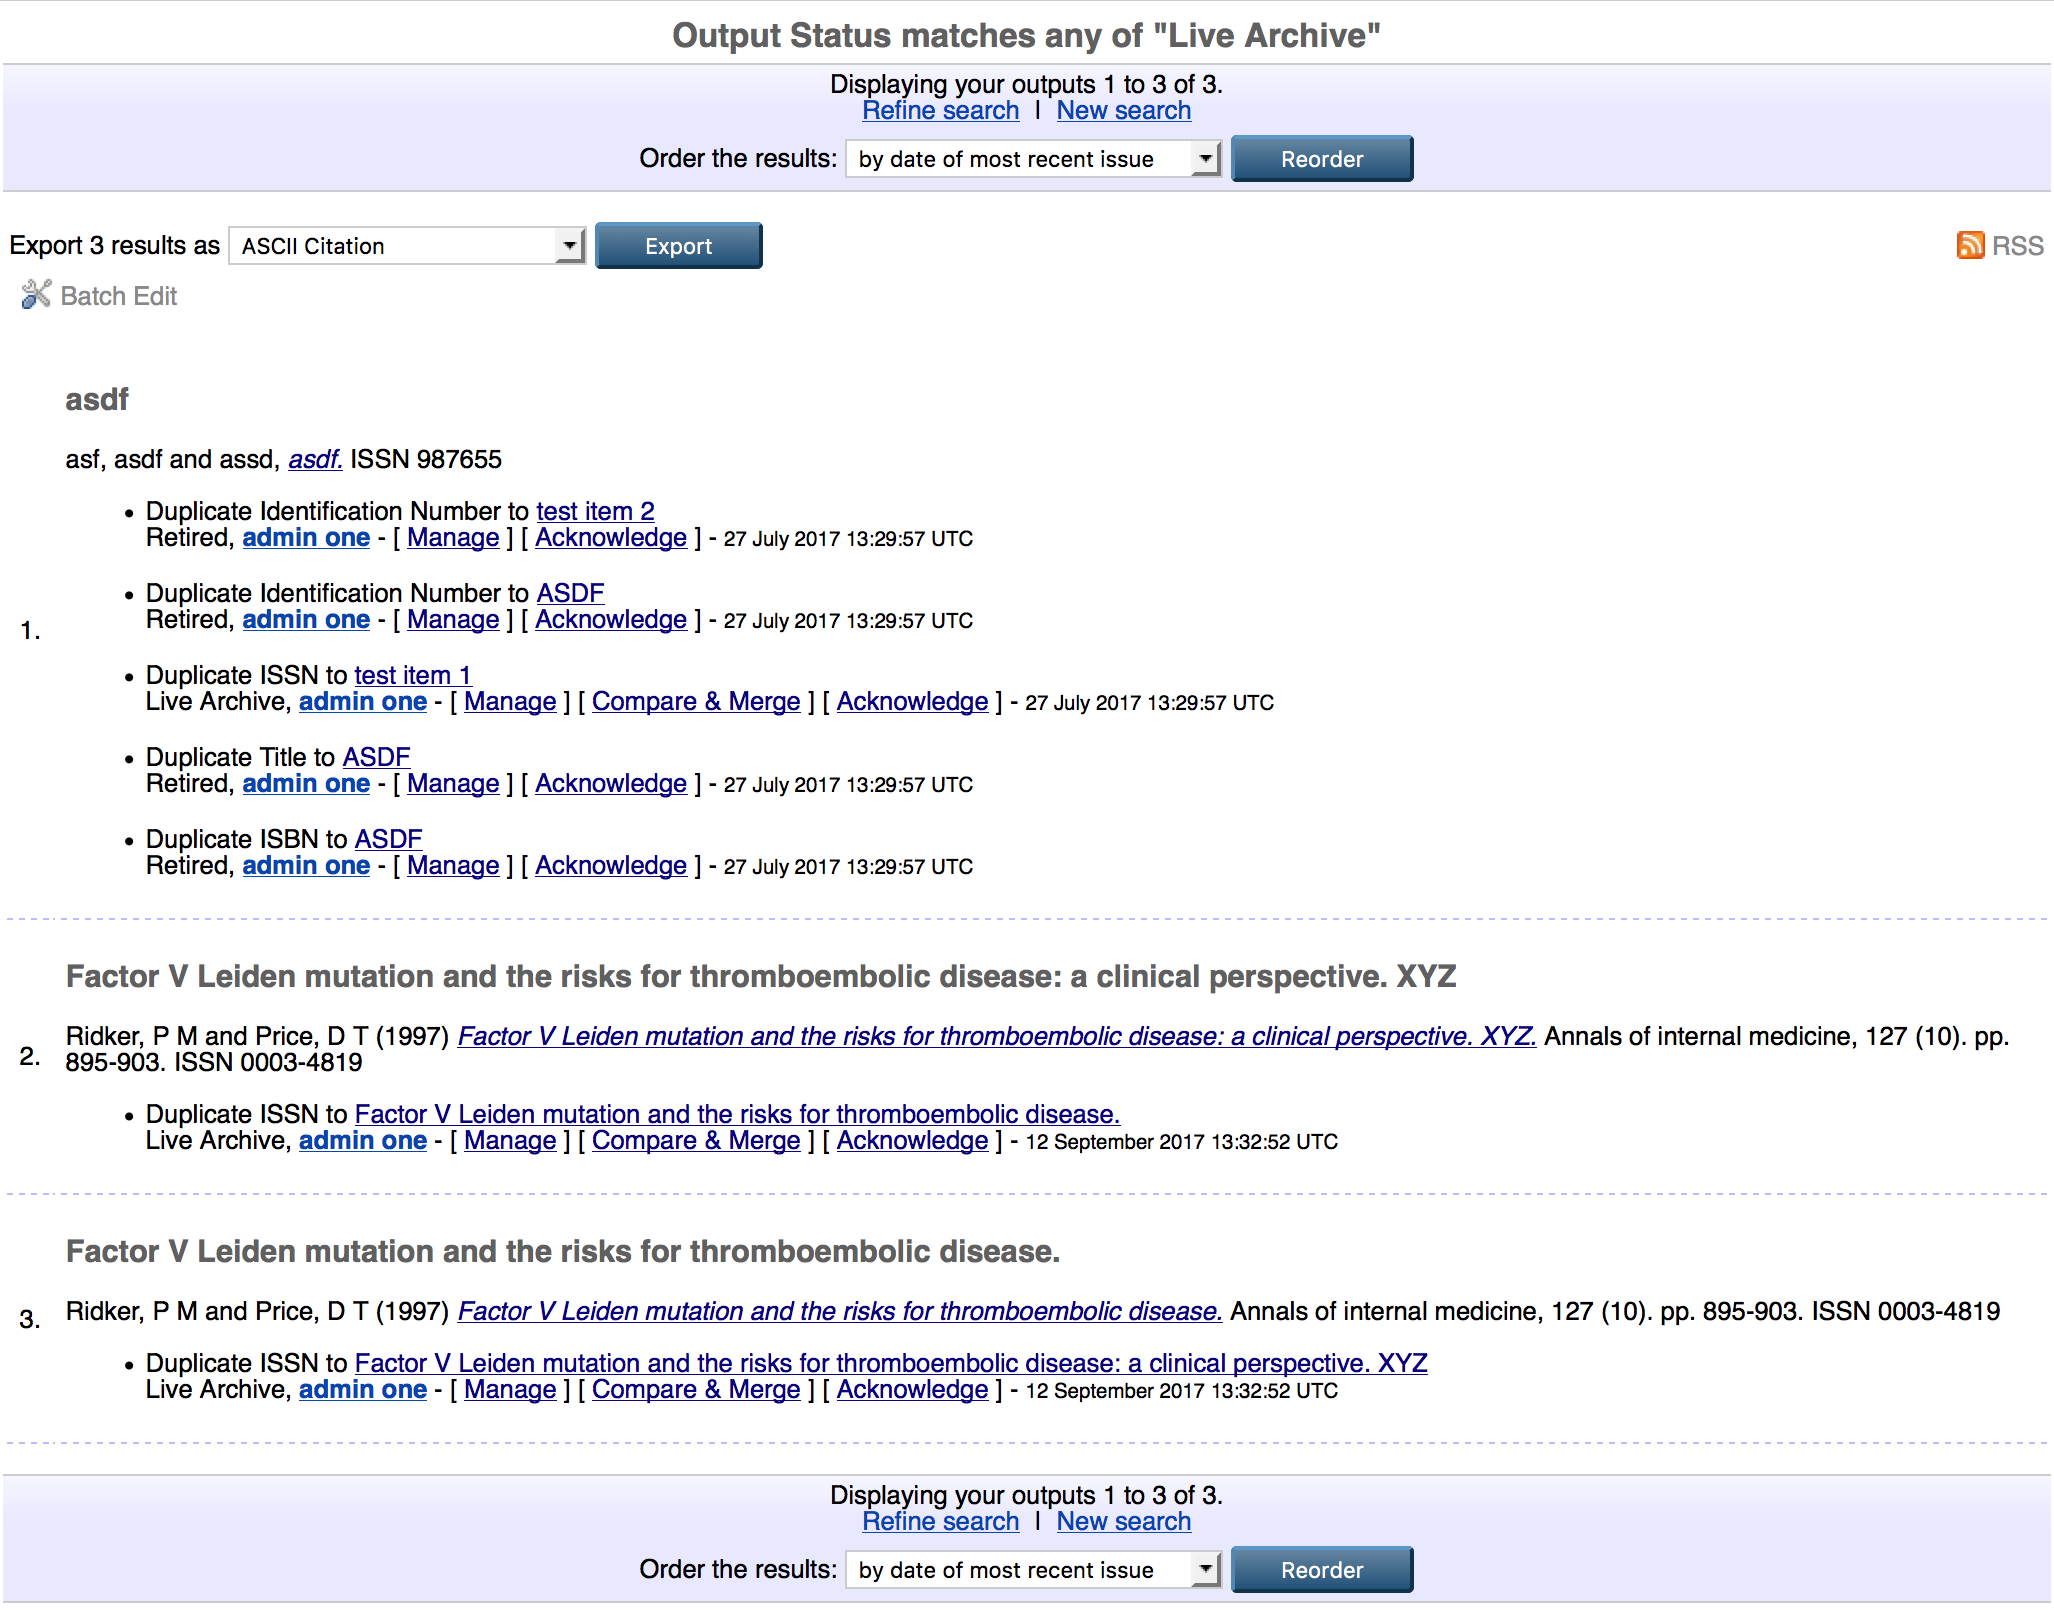Click the bottom New search link
Image resolution: width=2054 pixels, height=1610 pixels.
(x=1123, y=1522)
